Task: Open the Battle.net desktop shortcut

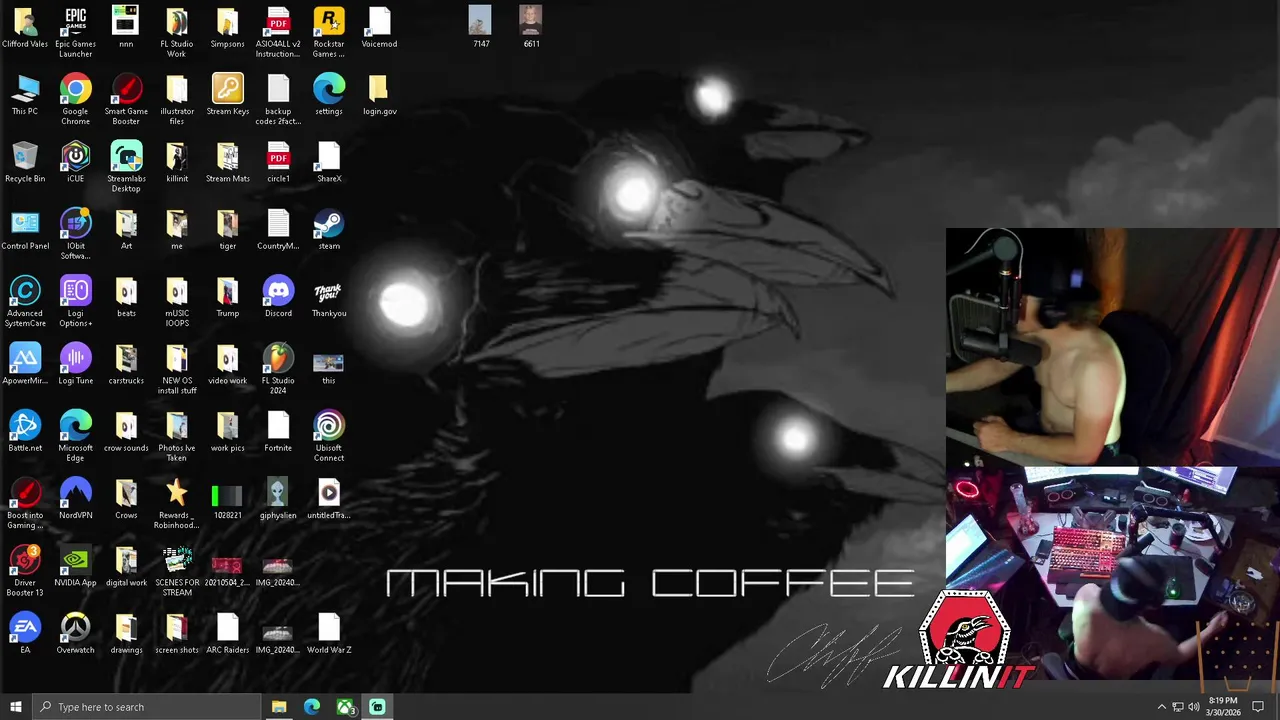Action: [x=25, y=426]
